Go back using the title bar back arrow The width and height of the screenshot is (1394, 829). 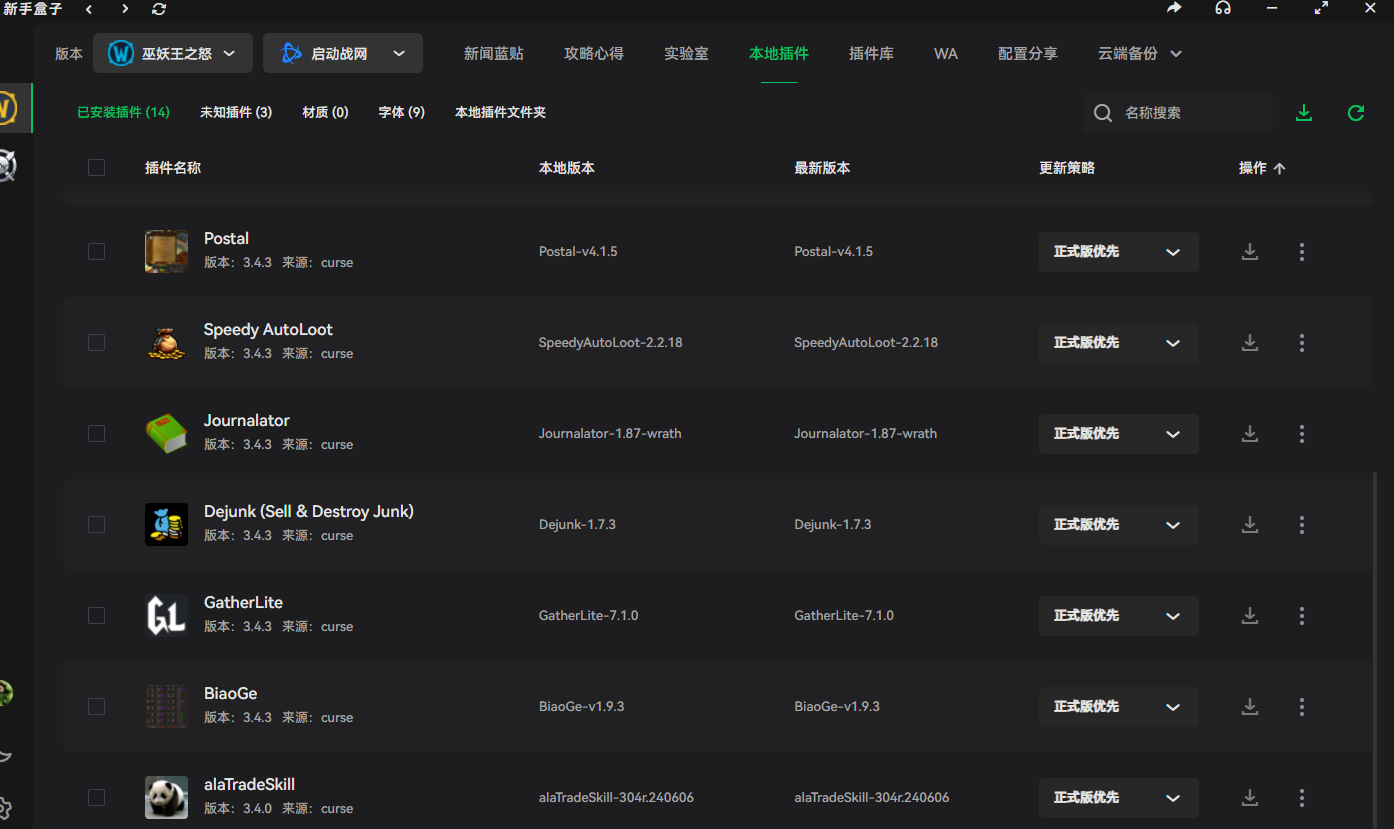(x=89, y=9)
